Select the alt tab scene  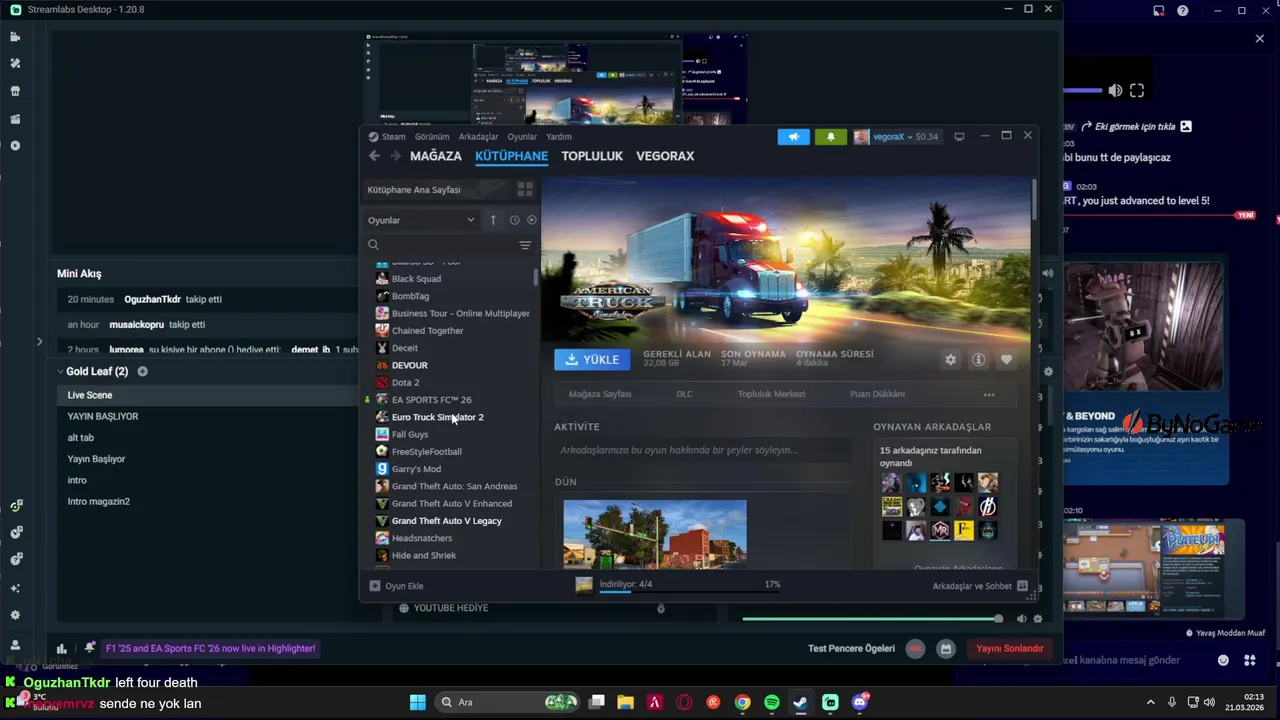coord(81,437)
